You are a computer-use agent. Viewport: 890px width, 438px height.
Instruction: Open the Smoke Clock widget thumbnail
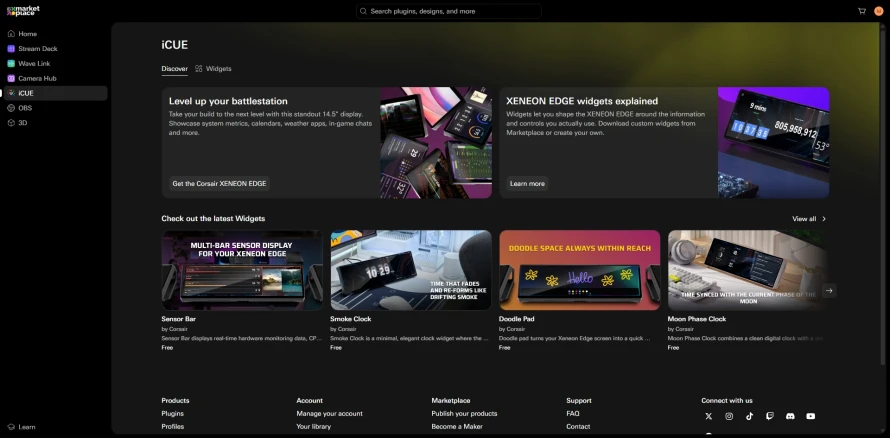[411, 270]
